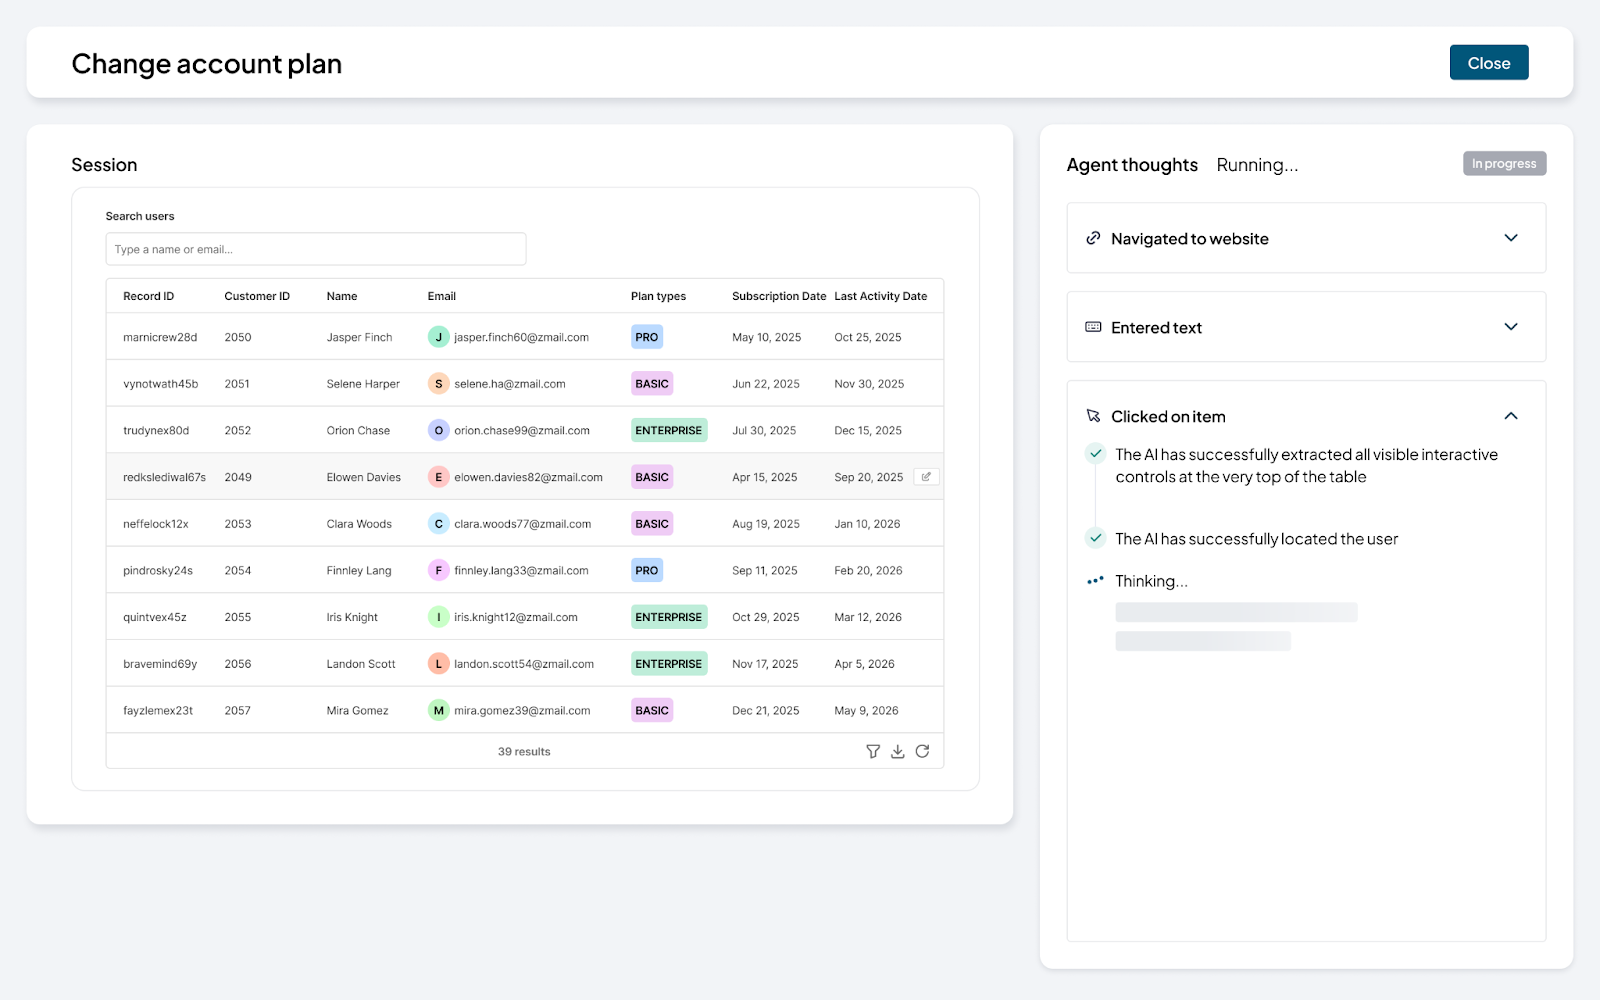The height and width of the screenshot is (1000, 1600).
Task: Click Landon Scott's avatar icon
Action: pos(438,664)
